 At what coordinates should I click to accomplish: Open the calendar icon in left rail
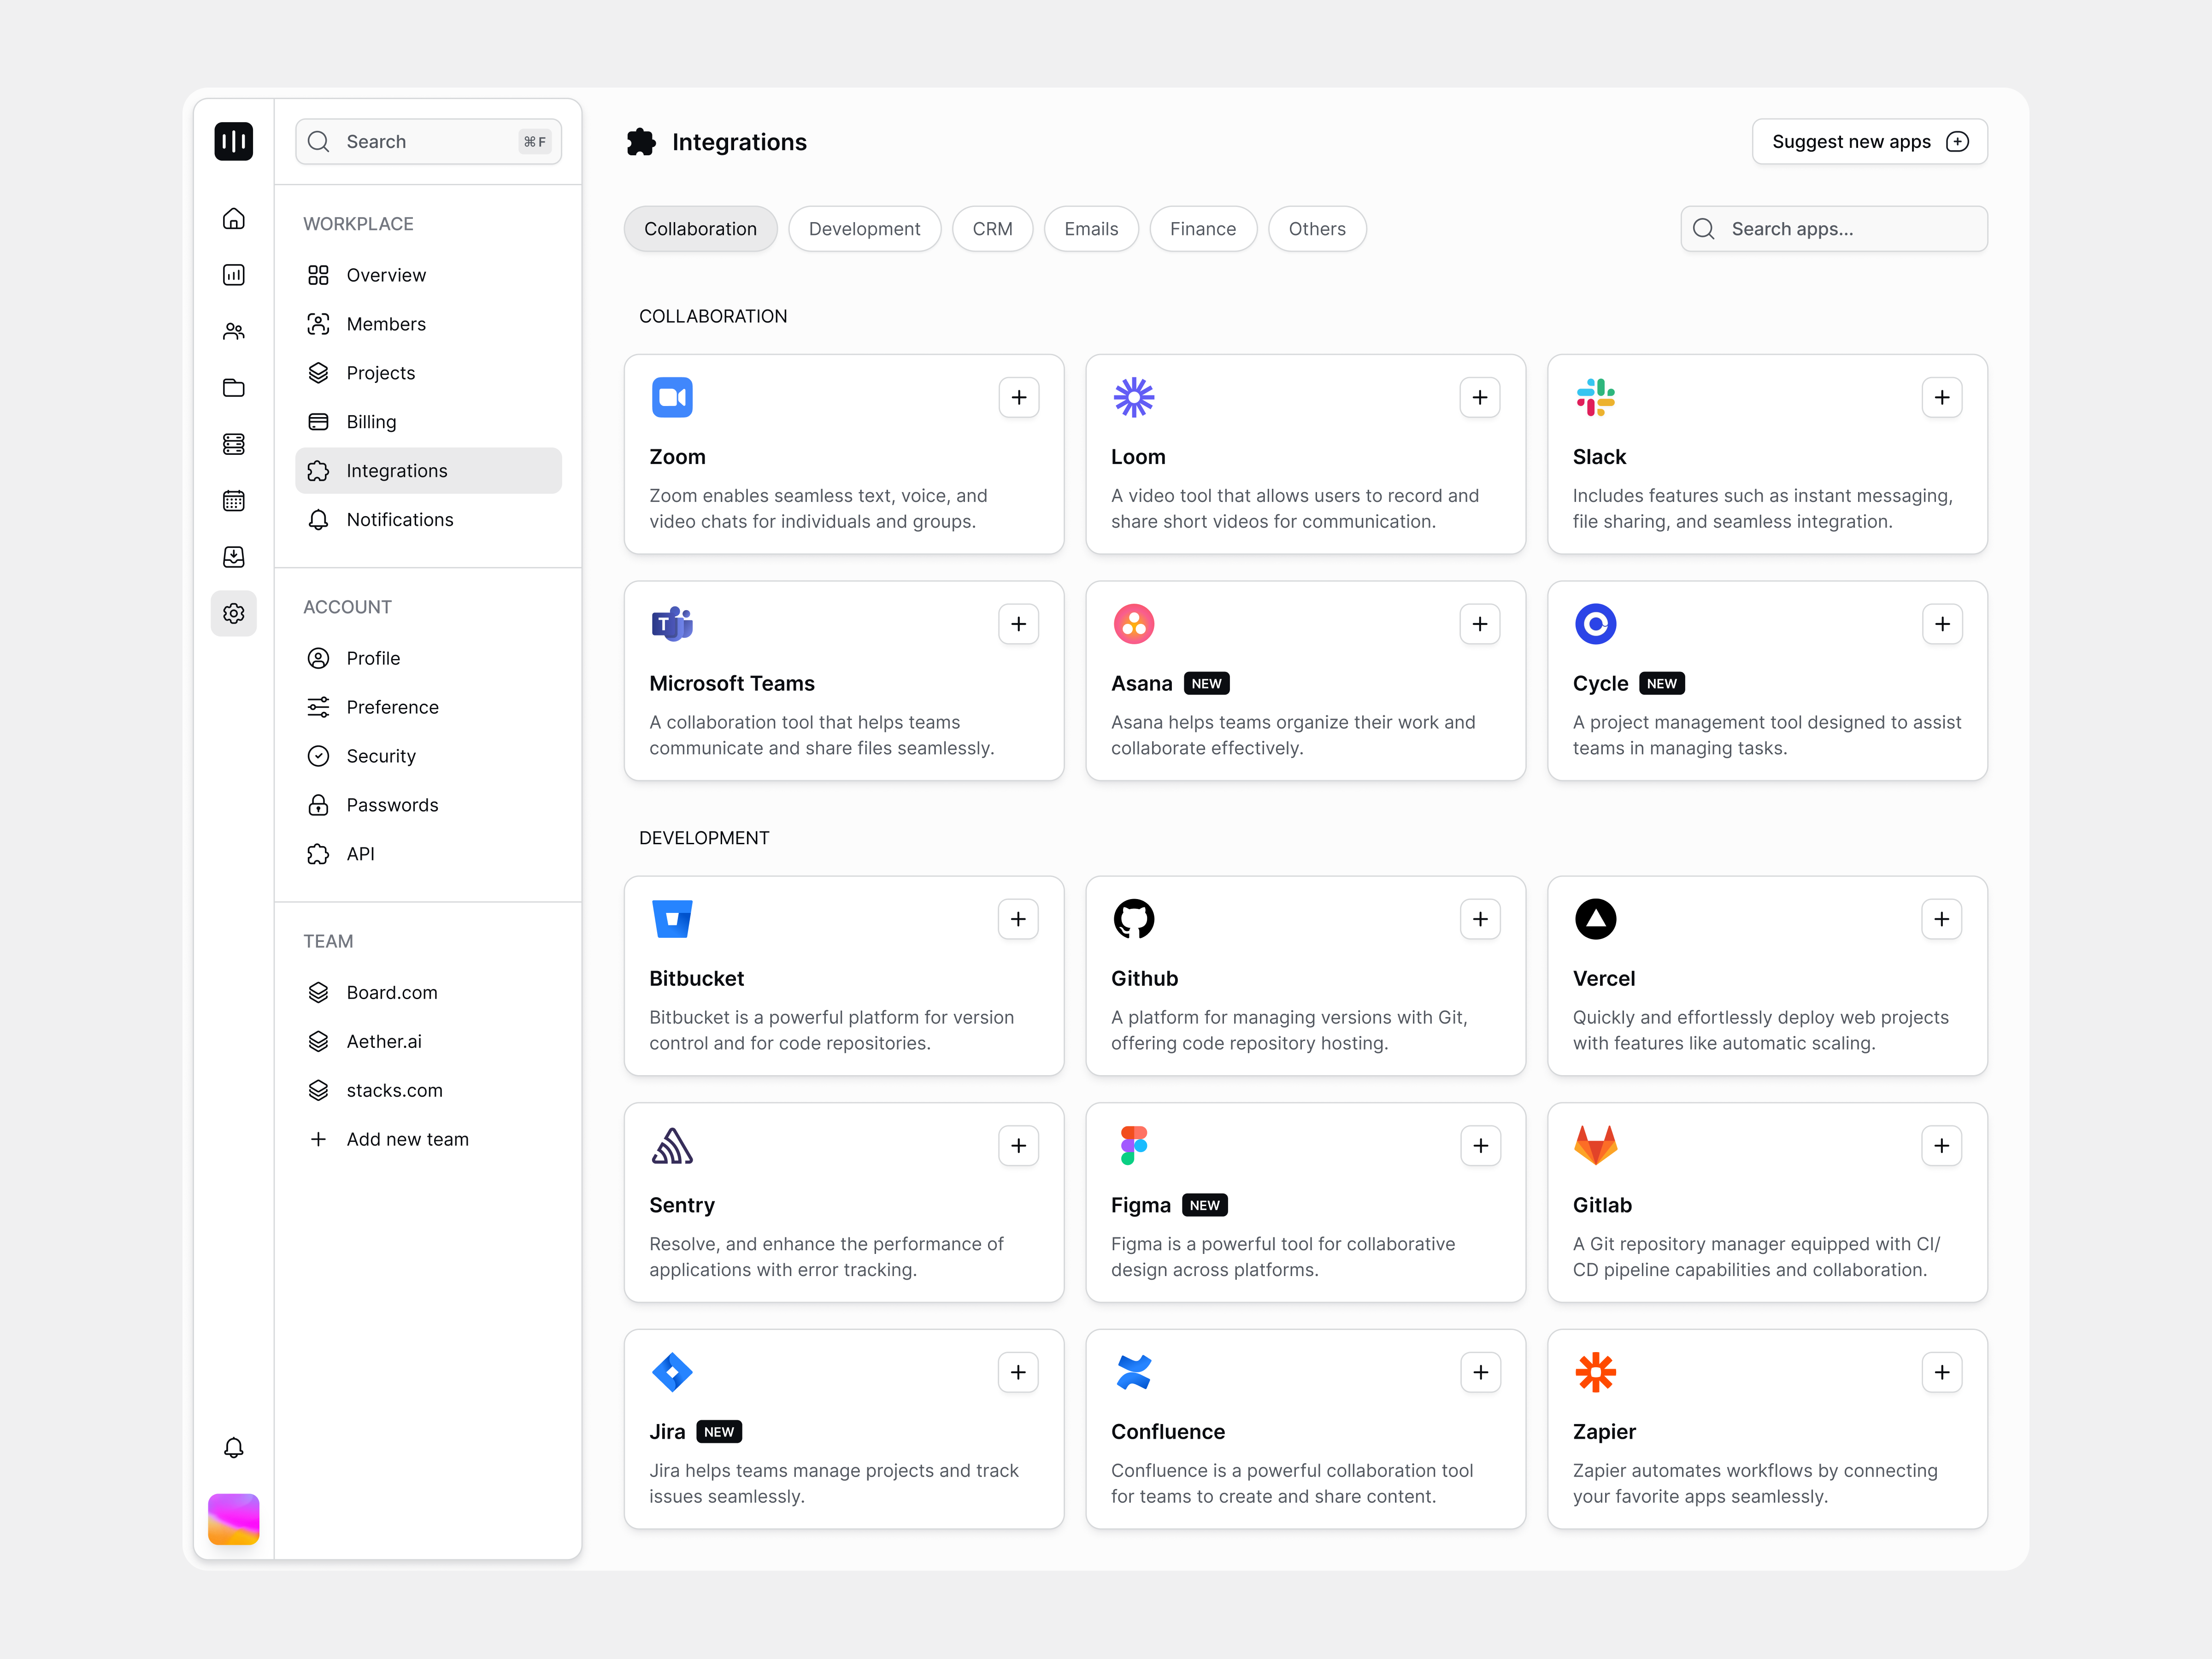[233, 501]
